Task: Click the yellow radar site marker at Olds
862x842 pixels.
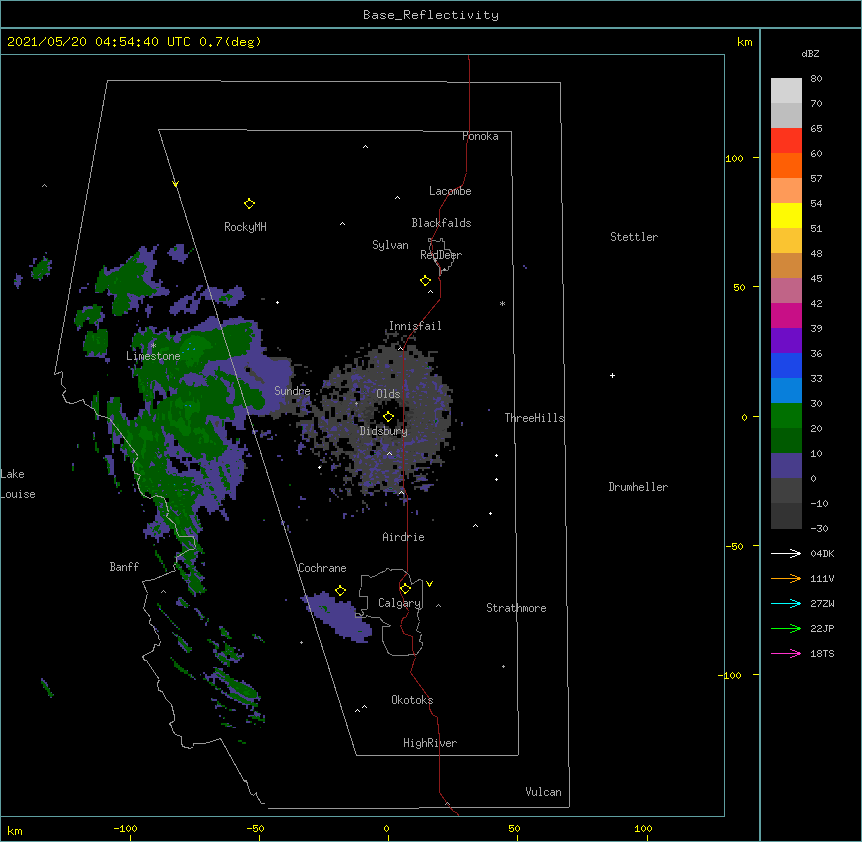Action: (x=388, y=416)
